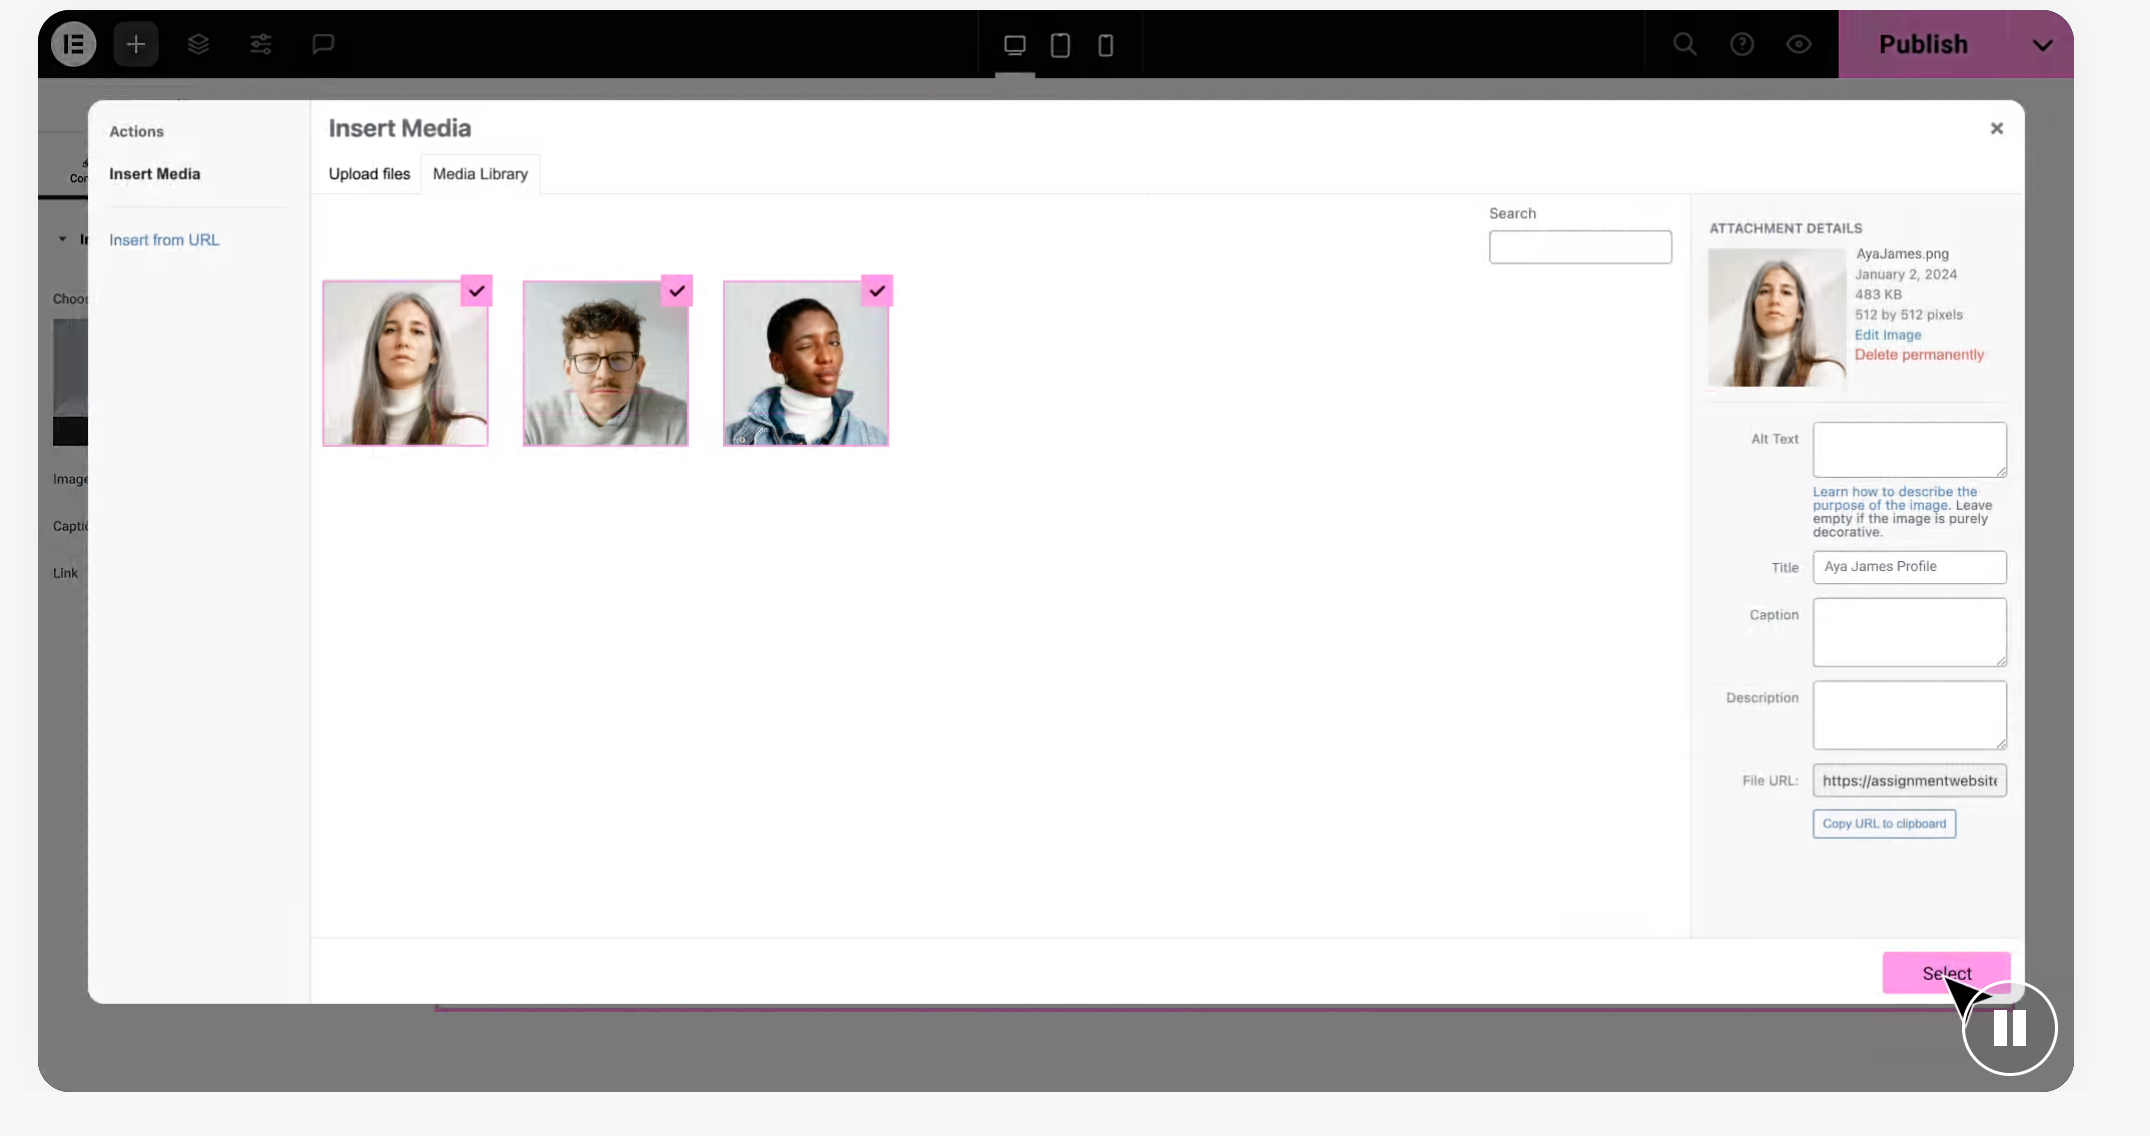This screenshot has height=1136, width=2150.
Task: Open the finder search icon
Action: tap(1685, 44)
